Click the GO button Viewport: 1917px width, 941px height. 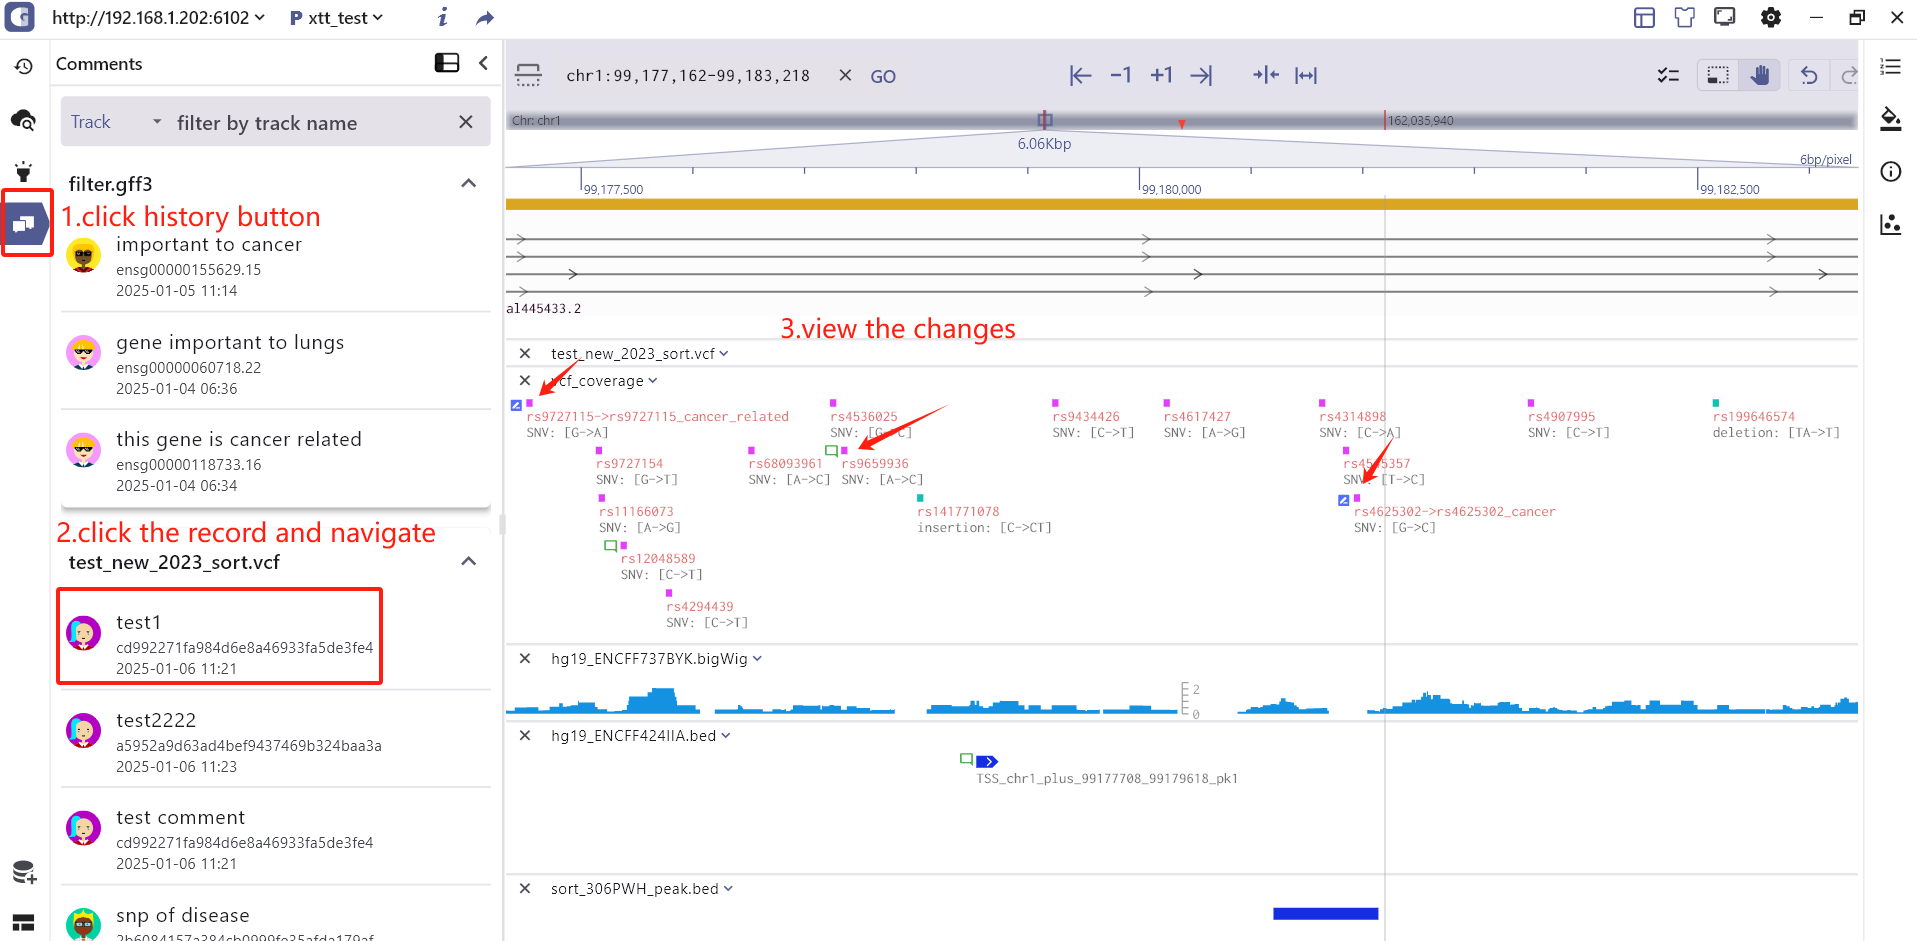coord(883,76)
